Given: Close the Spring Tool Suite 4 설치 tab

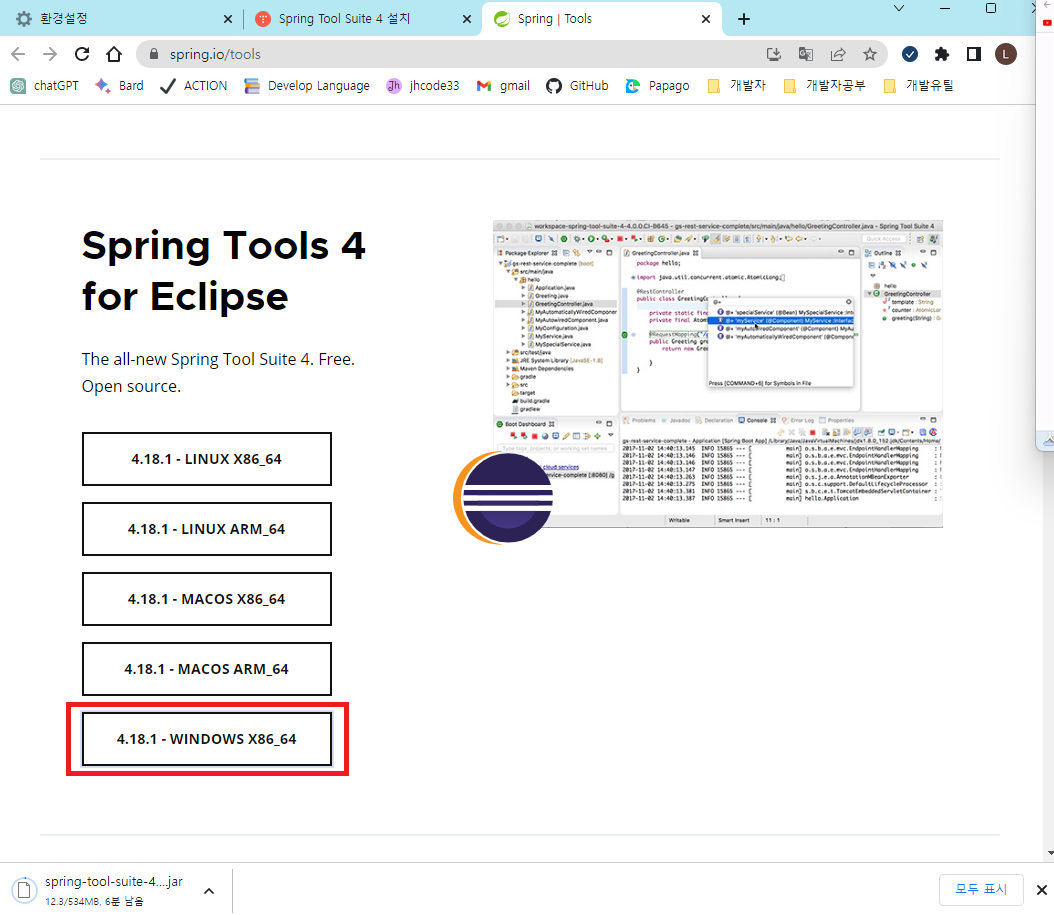Looking at the screenshot, I should (x=467, y=19).
